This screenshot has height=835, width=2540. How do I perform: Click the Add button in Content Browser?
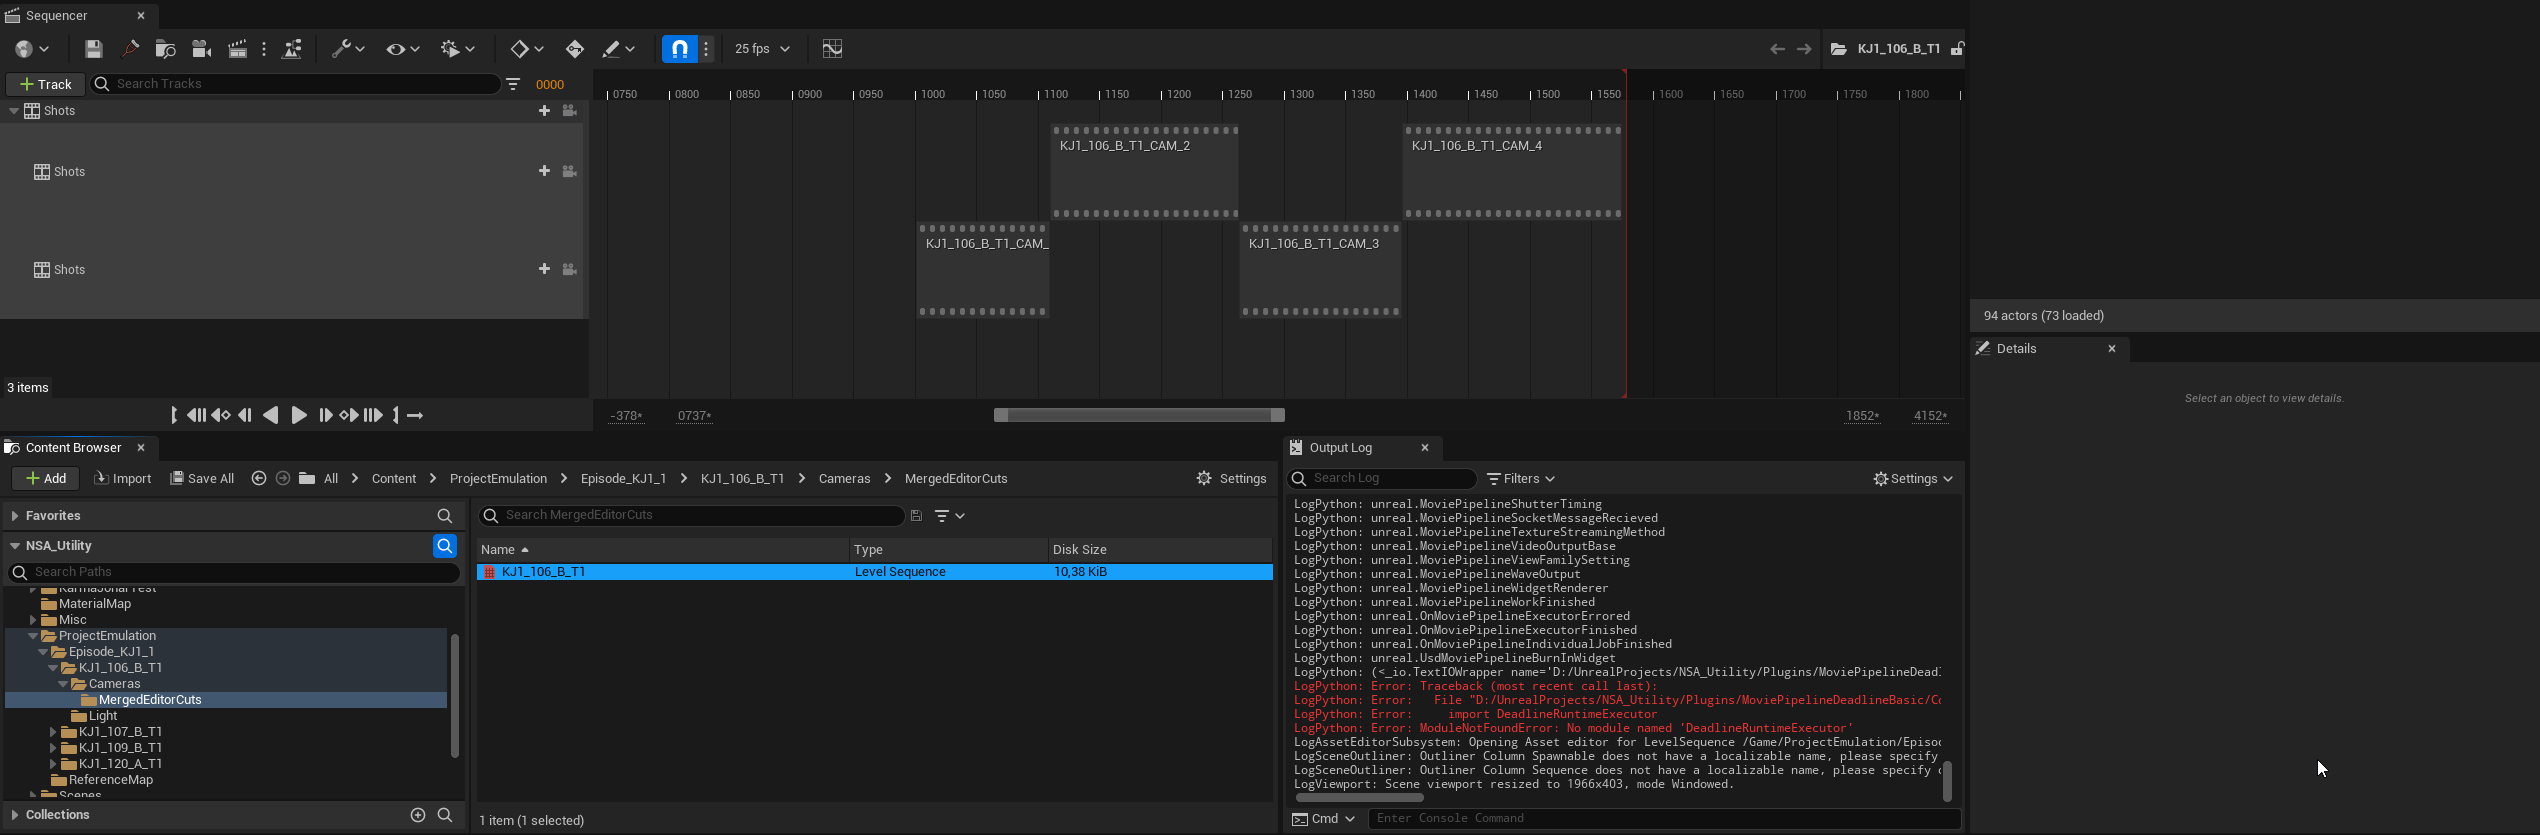pyautogui.click(x=45, y=479)
